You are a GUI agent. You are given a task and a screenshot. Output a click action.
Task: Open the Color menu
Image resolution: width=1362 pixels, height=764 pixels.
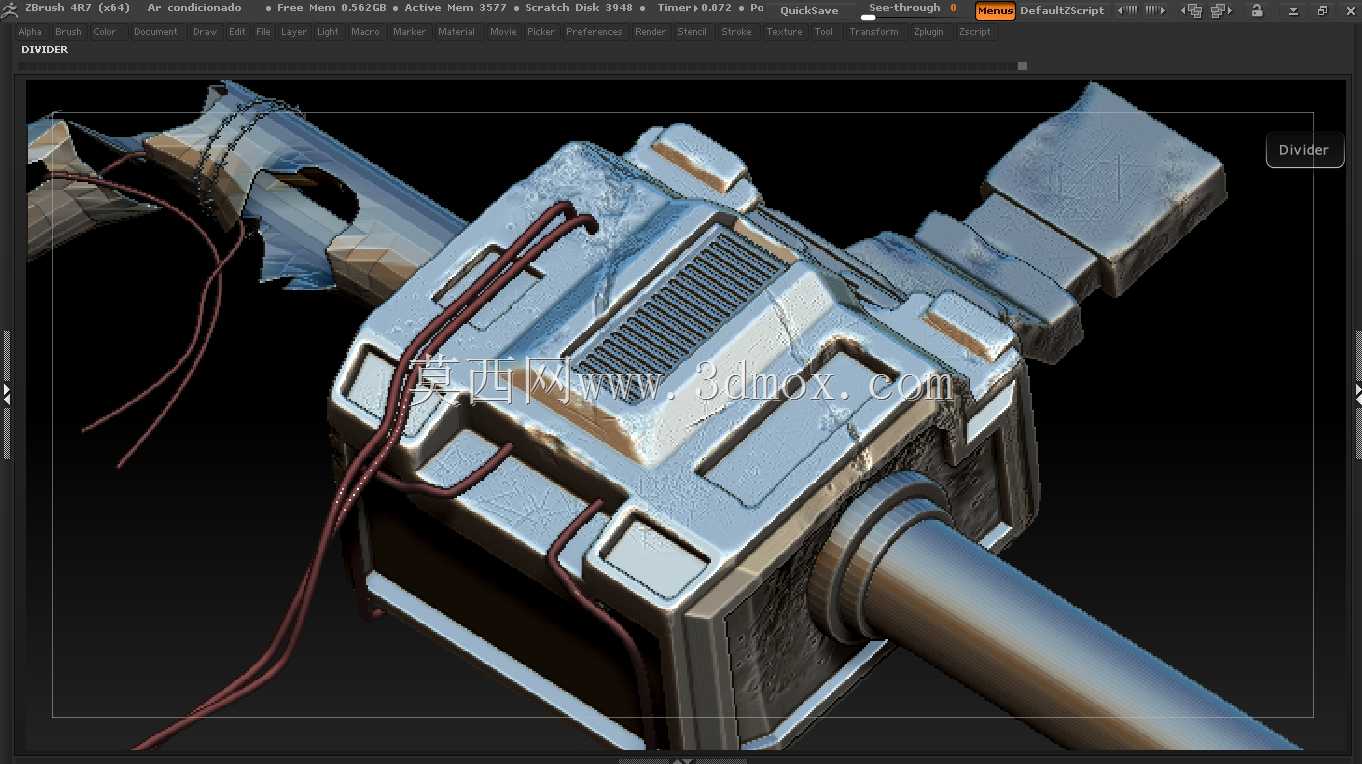coord(105,32)
